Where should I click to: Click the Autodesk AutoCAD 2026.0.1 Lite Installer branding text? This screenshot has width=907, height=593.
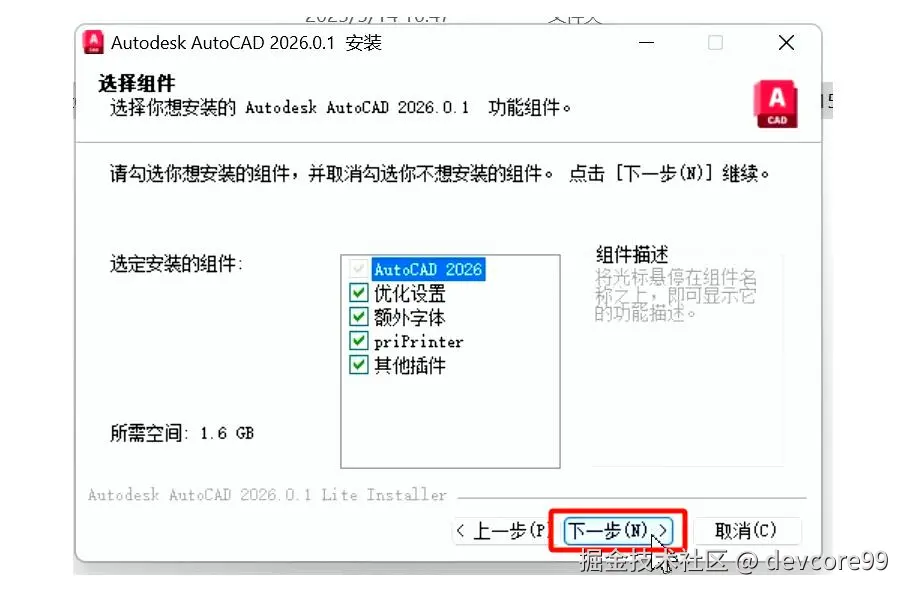click(263, 495)
